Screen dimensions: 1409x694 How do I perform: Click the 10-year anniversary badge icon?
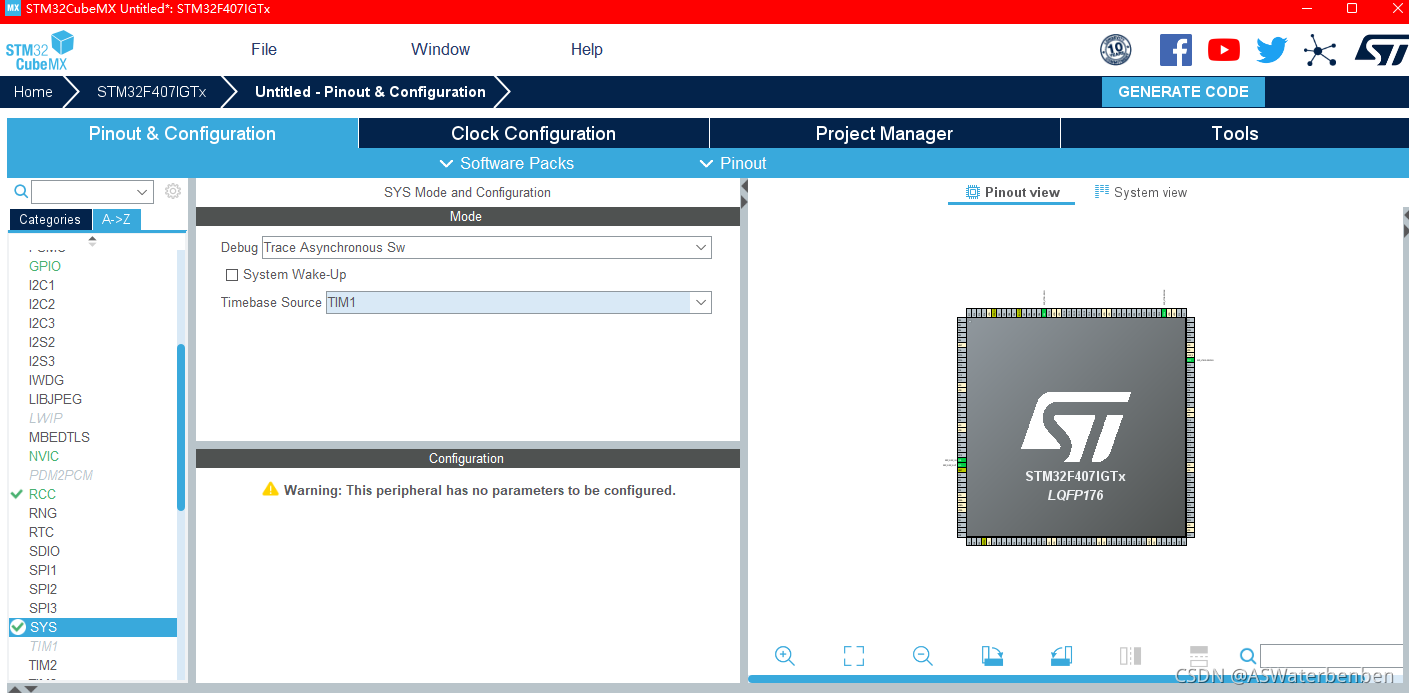1116,50
